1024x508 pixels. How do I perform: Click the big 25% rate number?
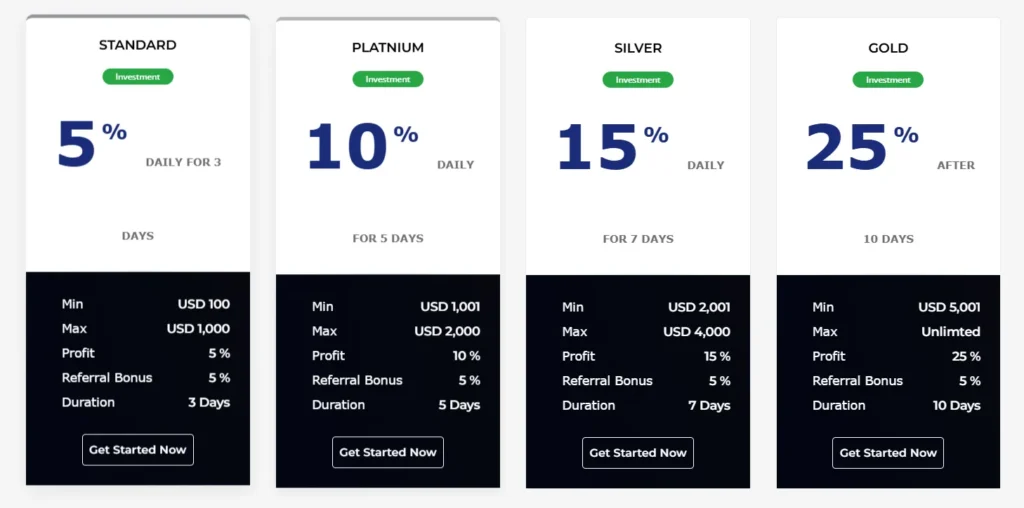[861, 146]
